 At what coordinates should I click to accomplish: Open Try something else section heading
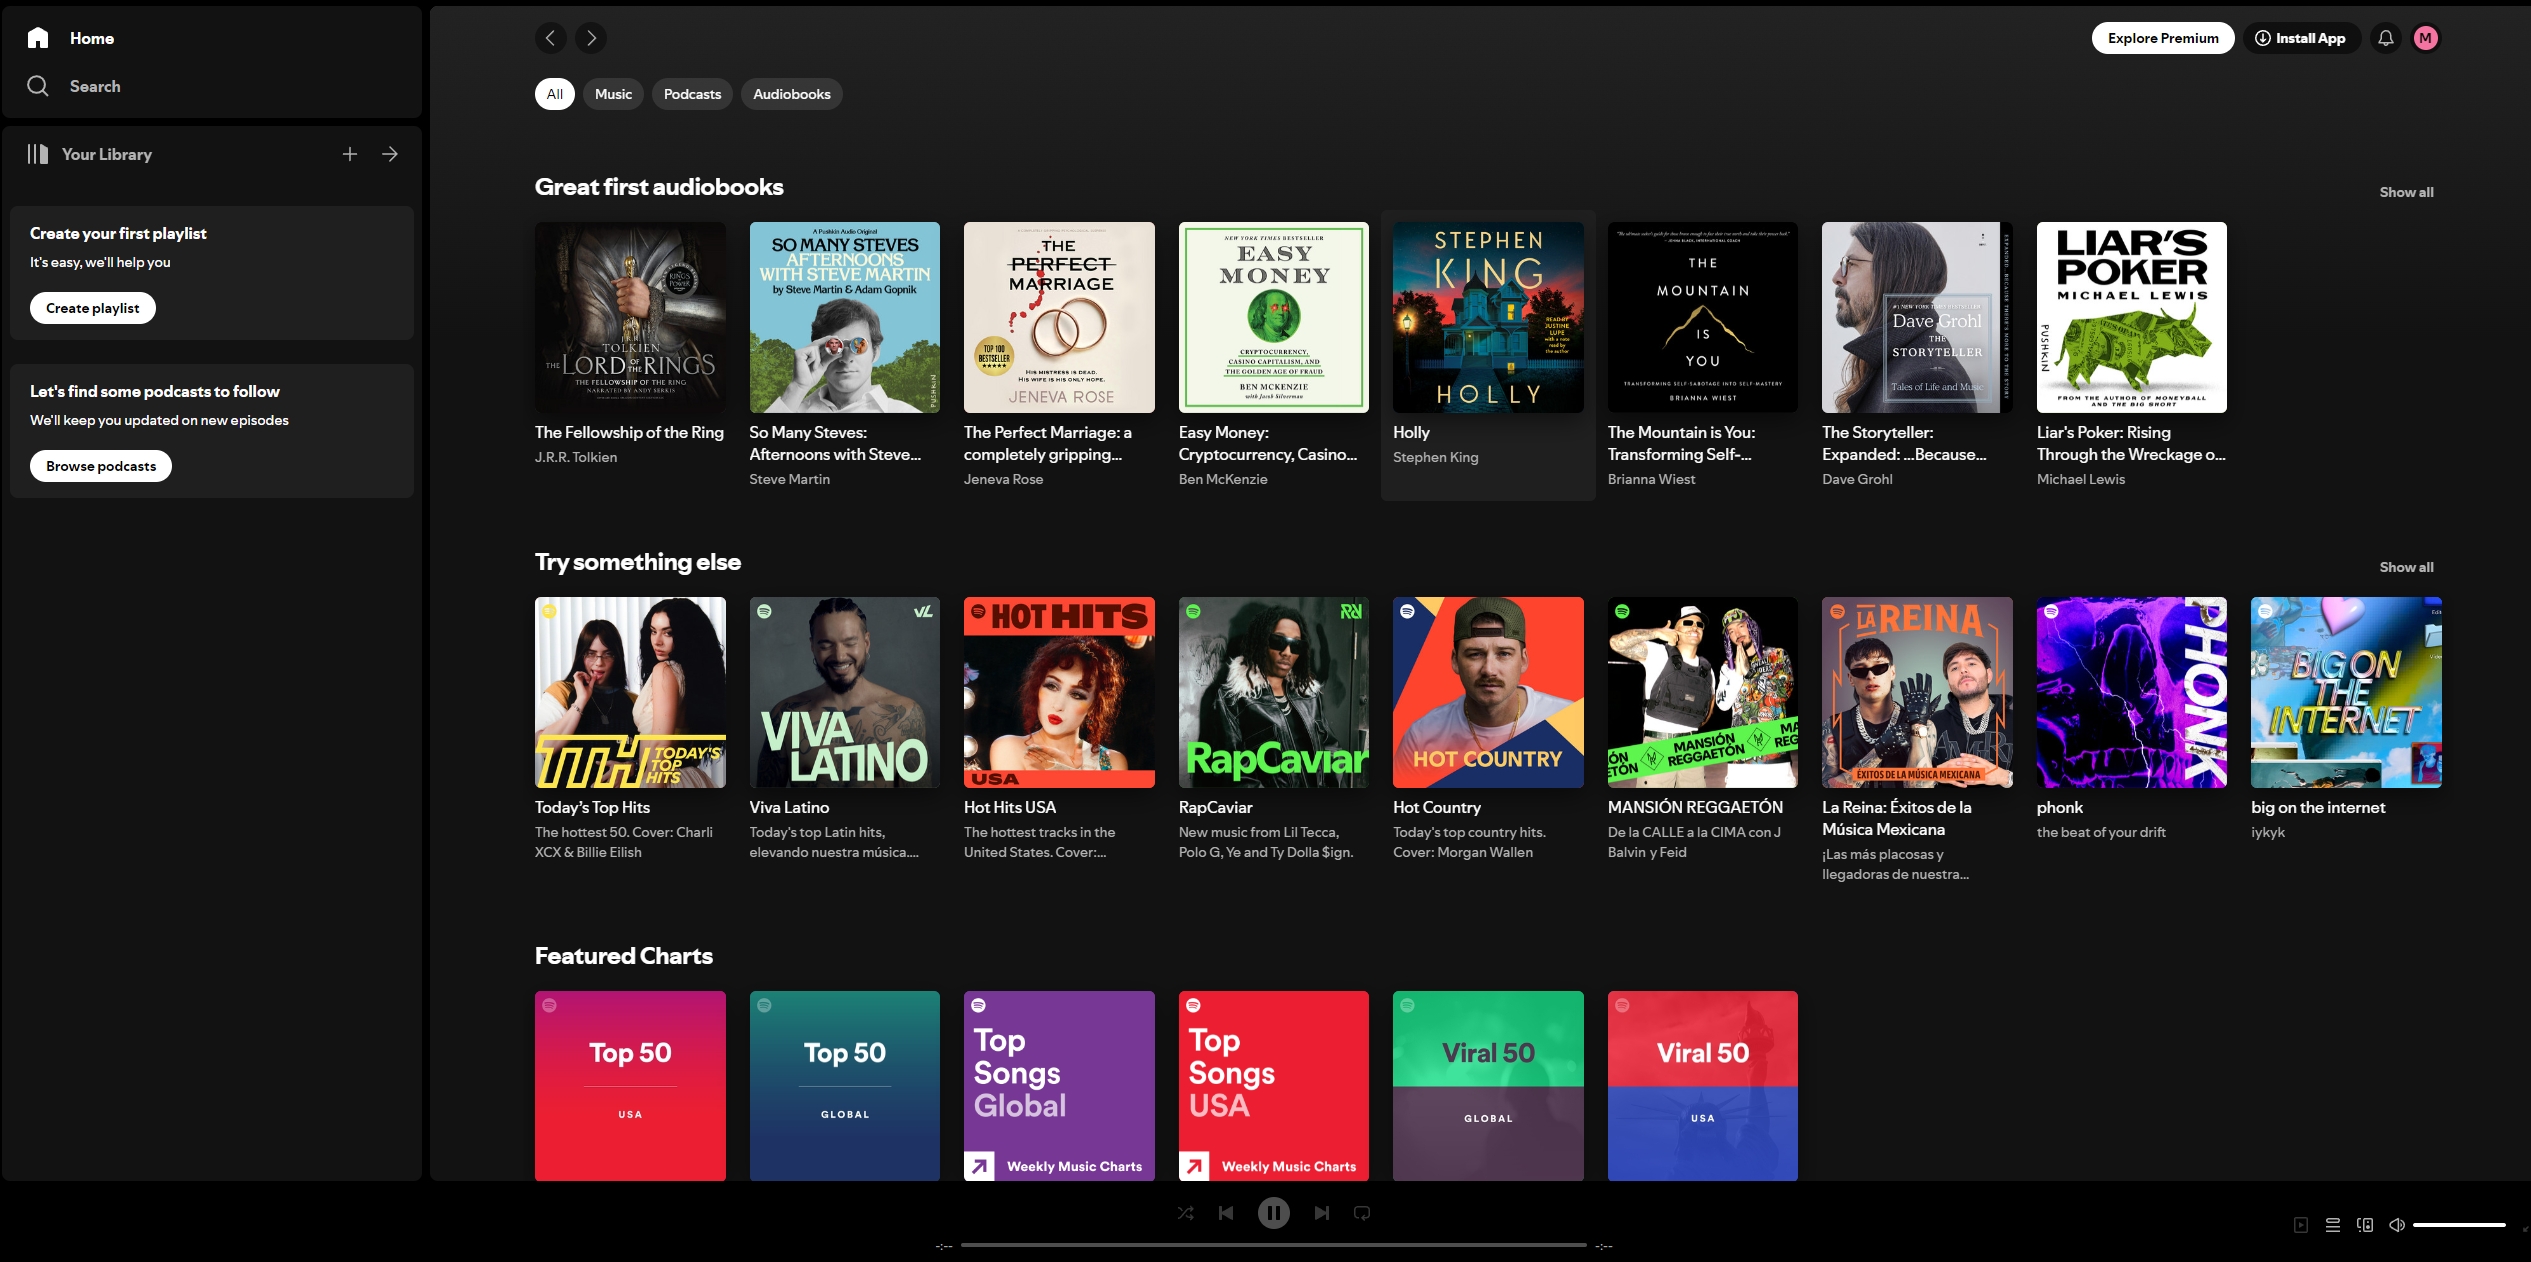[x=638, y=562]
